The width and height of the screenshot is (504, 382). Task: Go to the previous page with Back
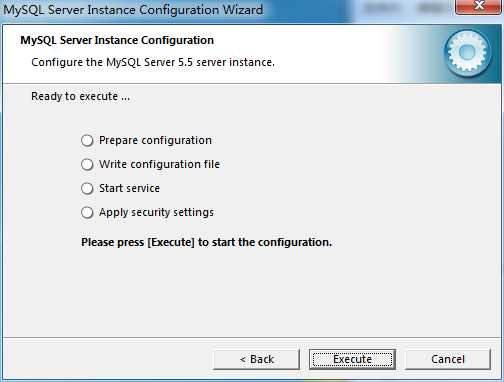click(256, 359)
